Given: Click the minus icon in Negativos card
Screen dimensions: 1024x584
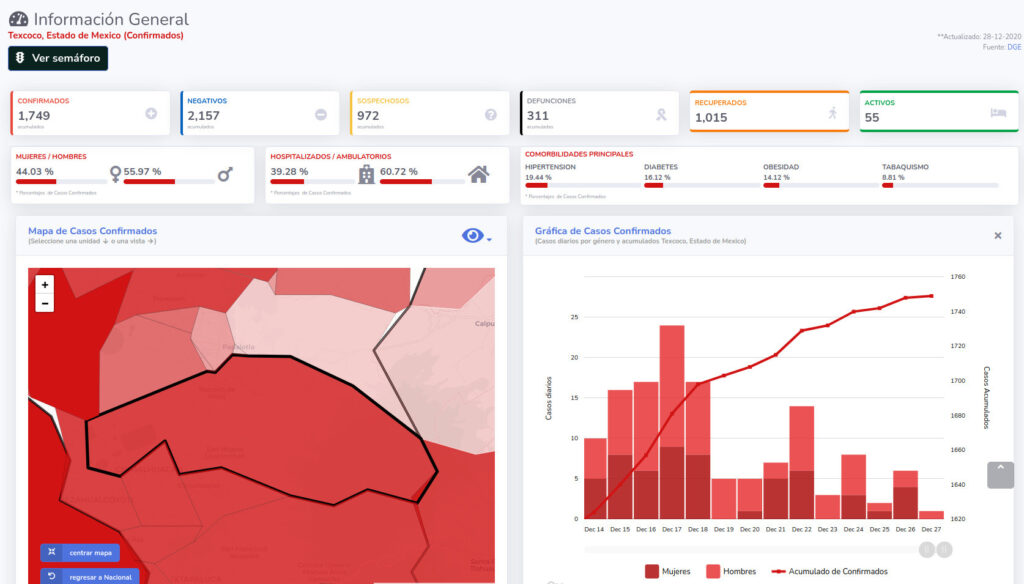Looking at the screenshot, I should point(321,115).
